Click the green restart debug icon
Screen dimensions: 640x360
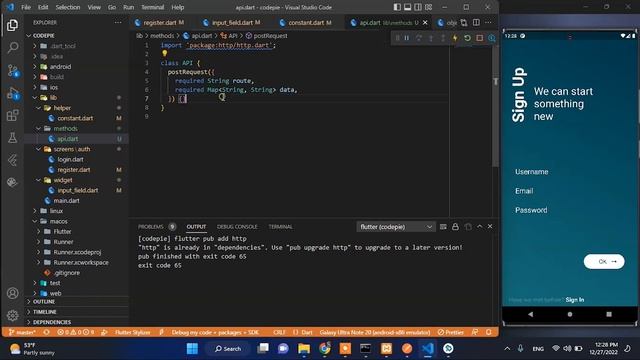coord(467,38)
